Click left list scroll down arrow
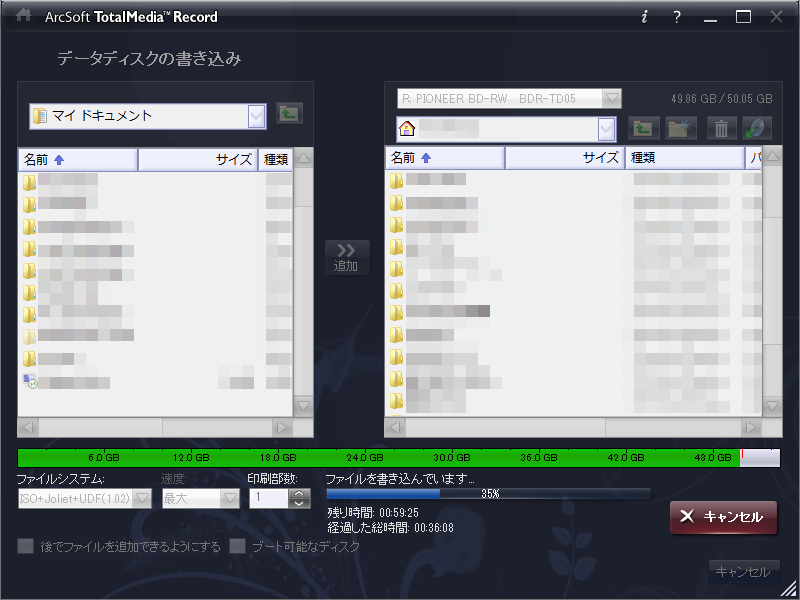Screen dimensions: 800x600 [x=304, y=406]
